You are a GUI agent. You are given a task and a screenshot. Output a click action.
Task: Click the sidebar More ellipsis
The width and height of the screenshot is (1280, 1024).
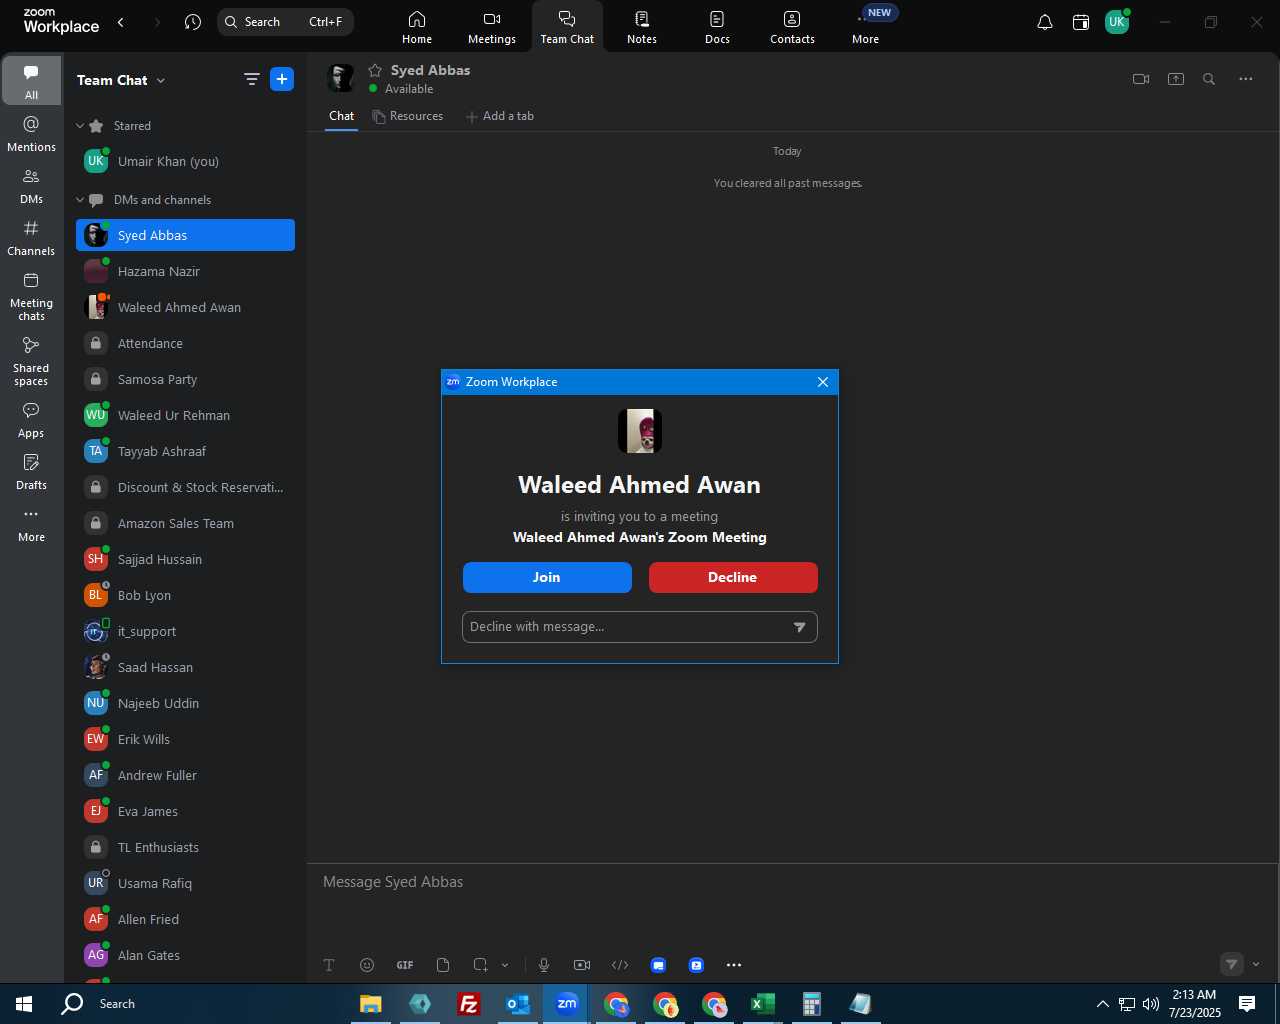point(31,524)
